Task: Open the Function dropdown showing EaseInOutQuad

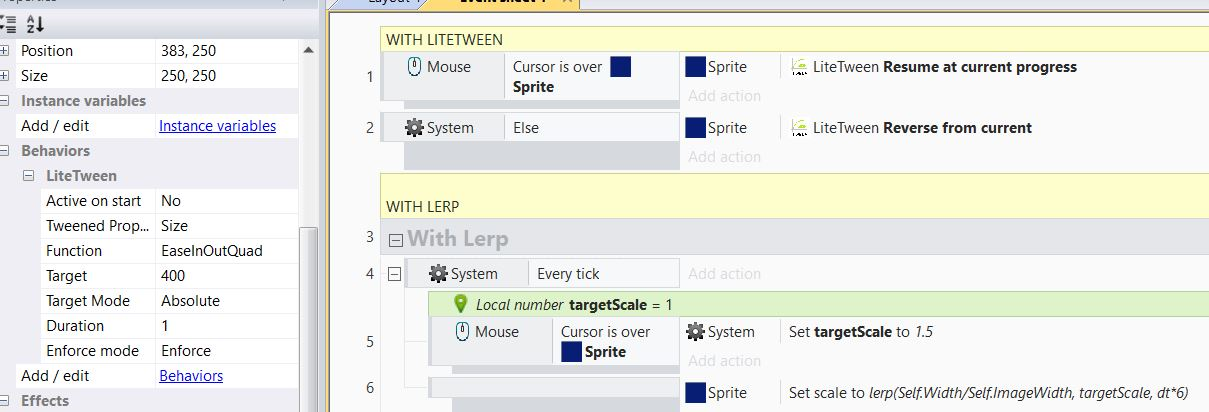Action: pyautogui.click(x=226, y=251)
